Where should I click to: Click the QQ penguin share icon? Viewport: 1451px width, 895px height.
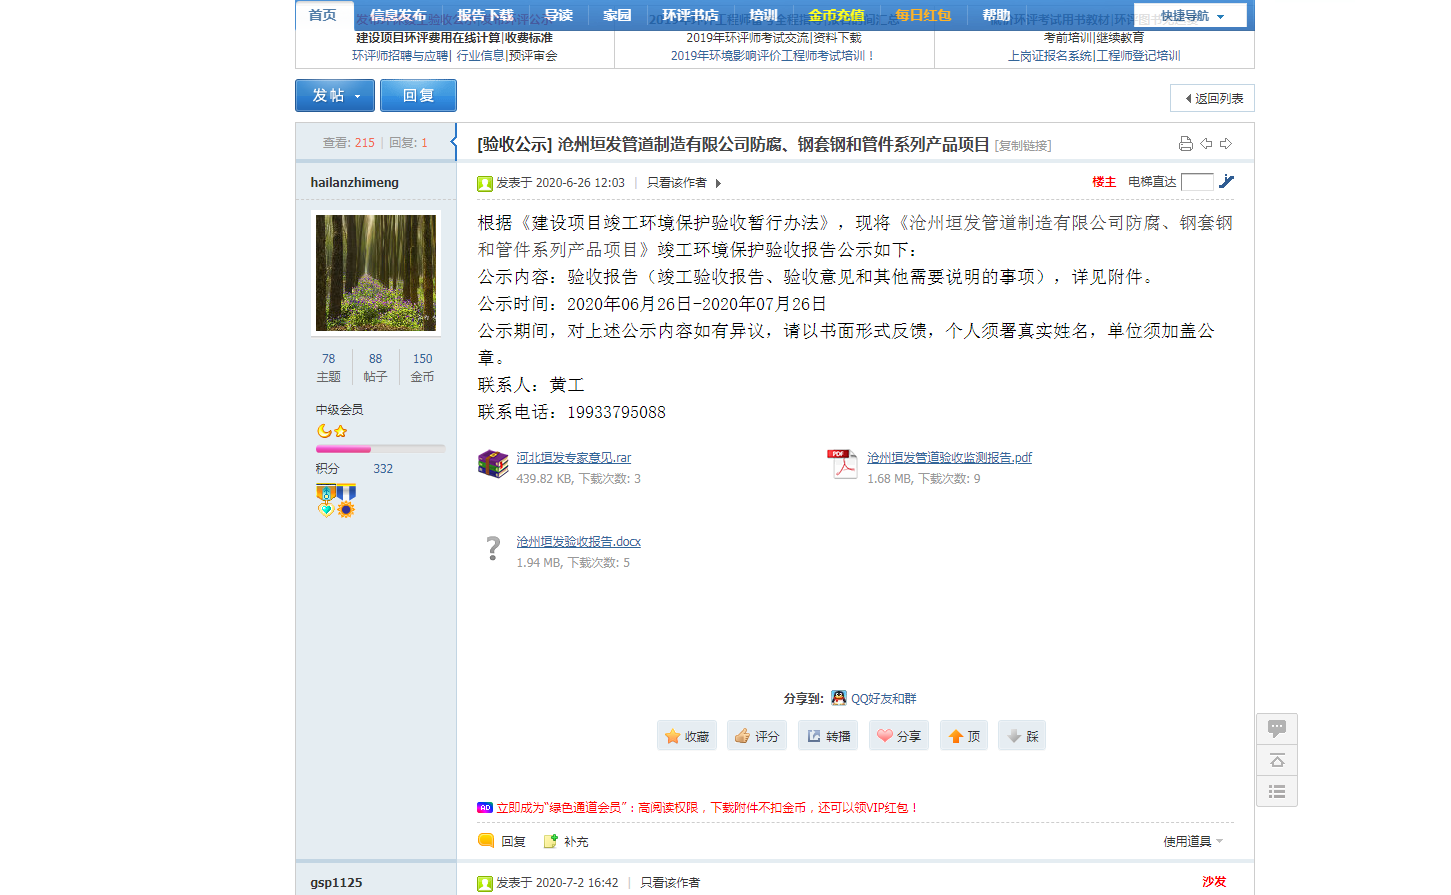click(838, 698)
